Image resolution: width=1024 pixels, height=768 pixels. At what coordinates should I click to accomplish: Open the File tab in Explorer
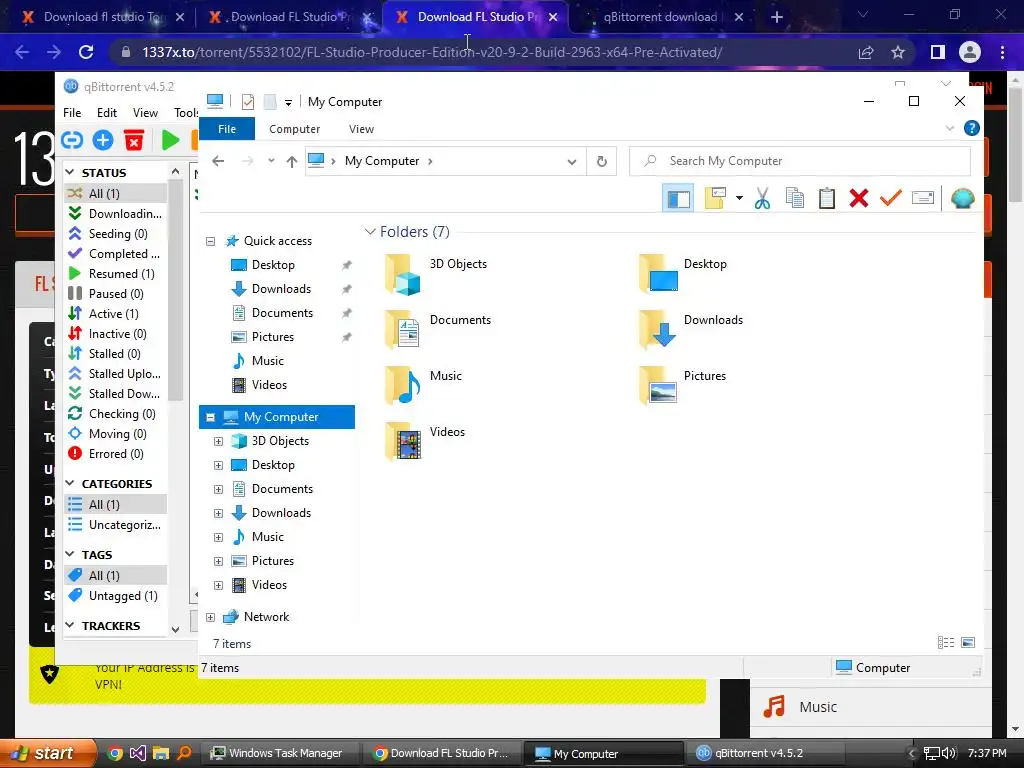point(227,129)
